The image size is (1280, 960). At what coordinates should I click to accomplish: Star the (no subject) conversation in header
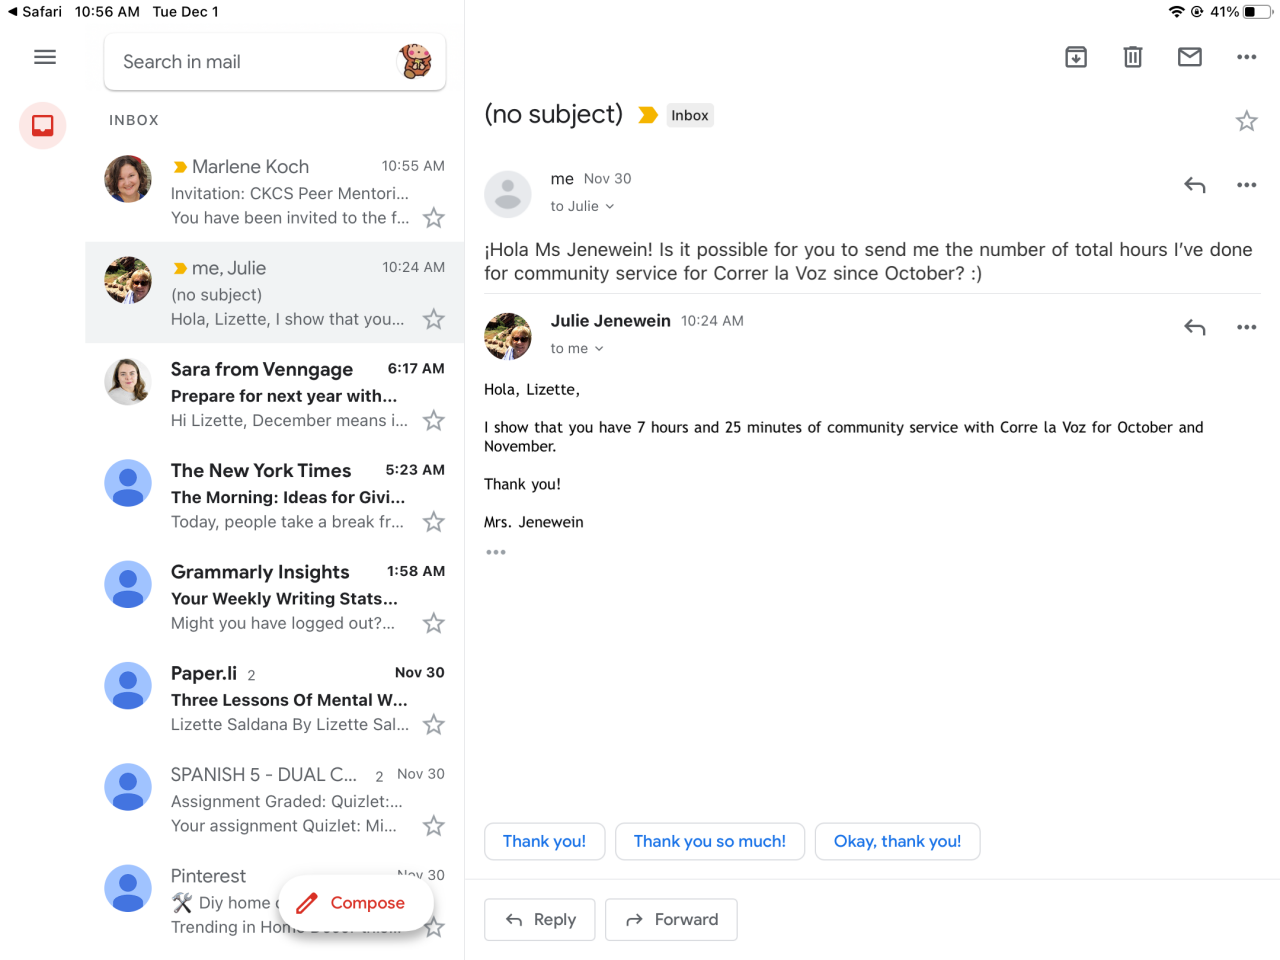tap(1246, 121)
